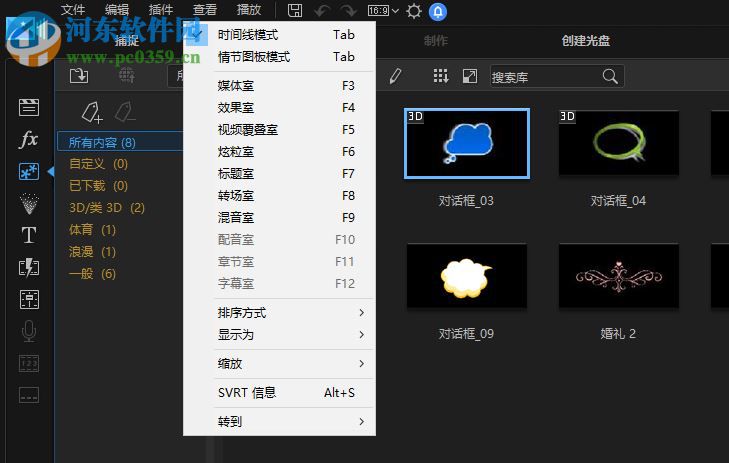Screen dimensions: 729x463
Task: Select the 对话框_09 yellow cloud thumbnail
Action: (467, 276)
